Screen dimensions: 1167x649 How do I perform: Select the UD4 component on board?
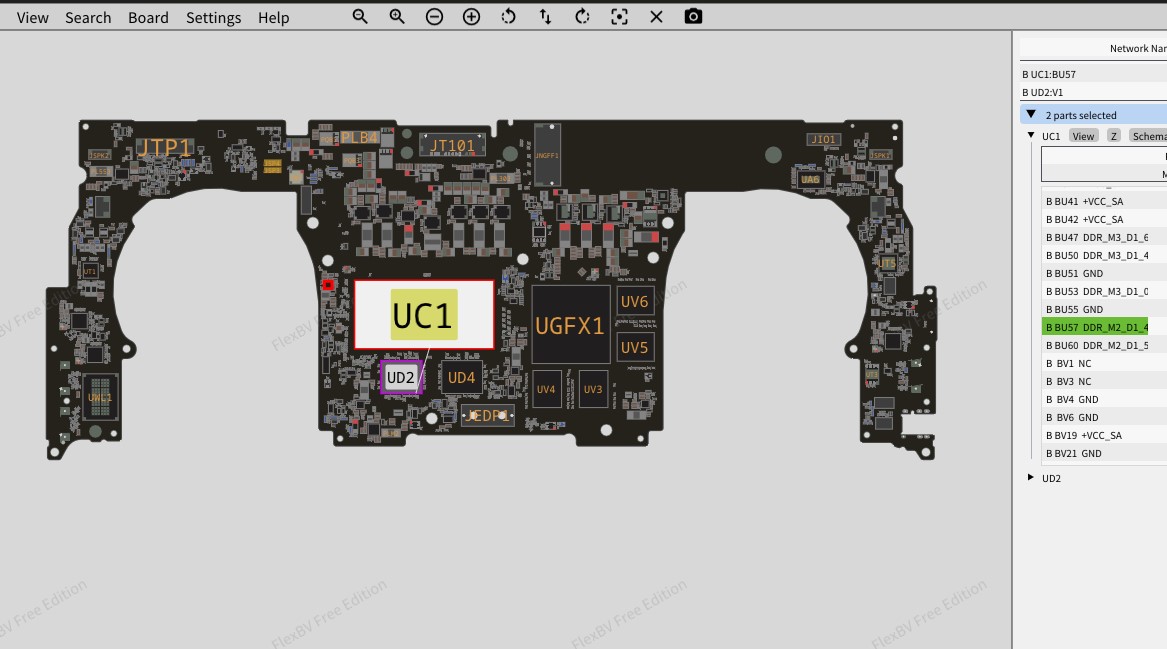pyautogui.click(x=461, y=378)
